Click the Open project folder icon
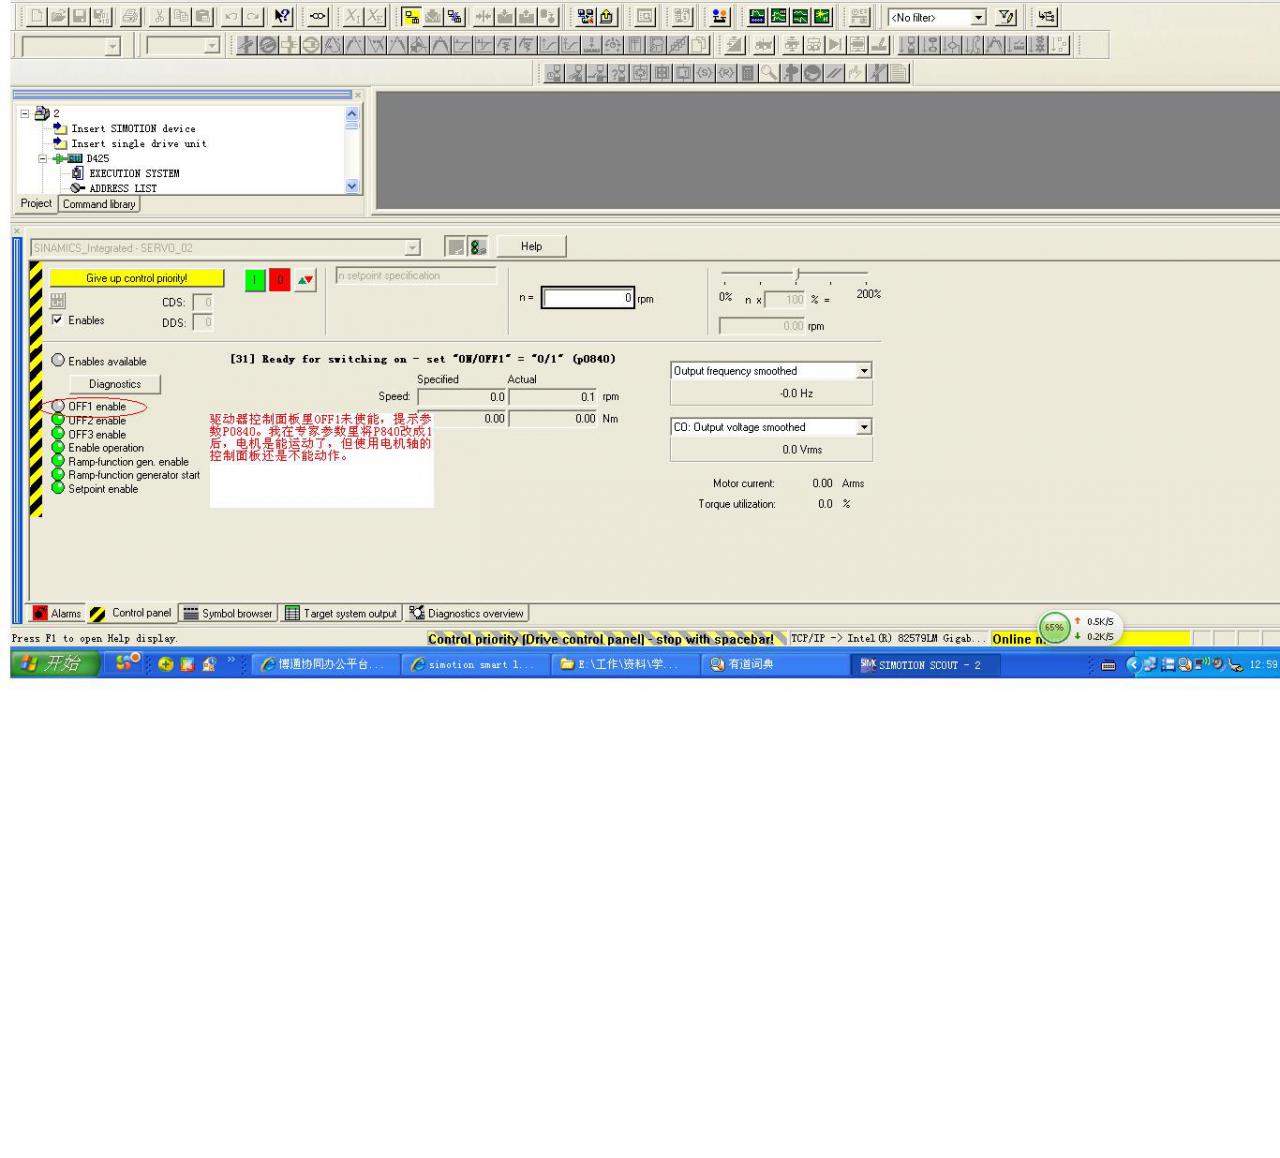Screen dimensions: 1280x1158 coord(58,16)
